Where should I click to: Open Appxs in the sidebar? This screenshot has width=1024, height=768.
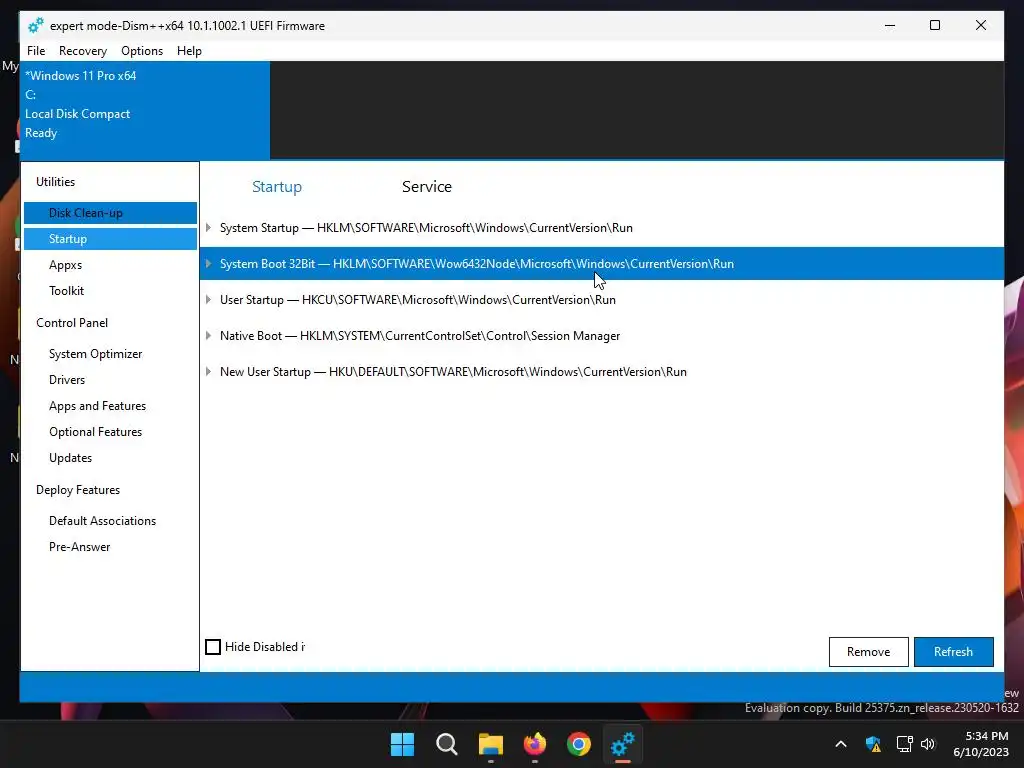65,265
